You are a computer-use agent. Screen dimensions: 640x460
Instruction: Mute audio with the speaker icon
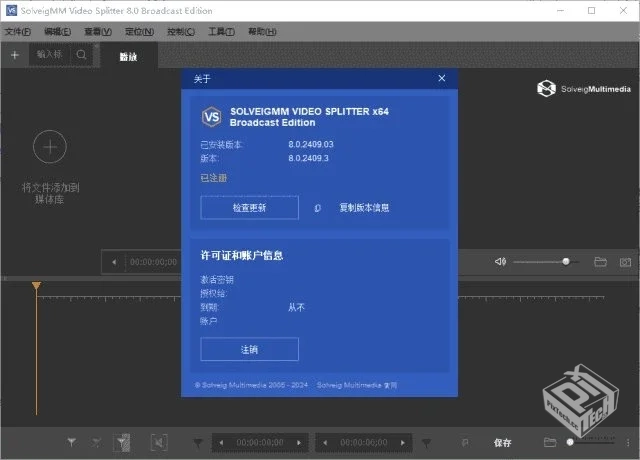[500, 262]
